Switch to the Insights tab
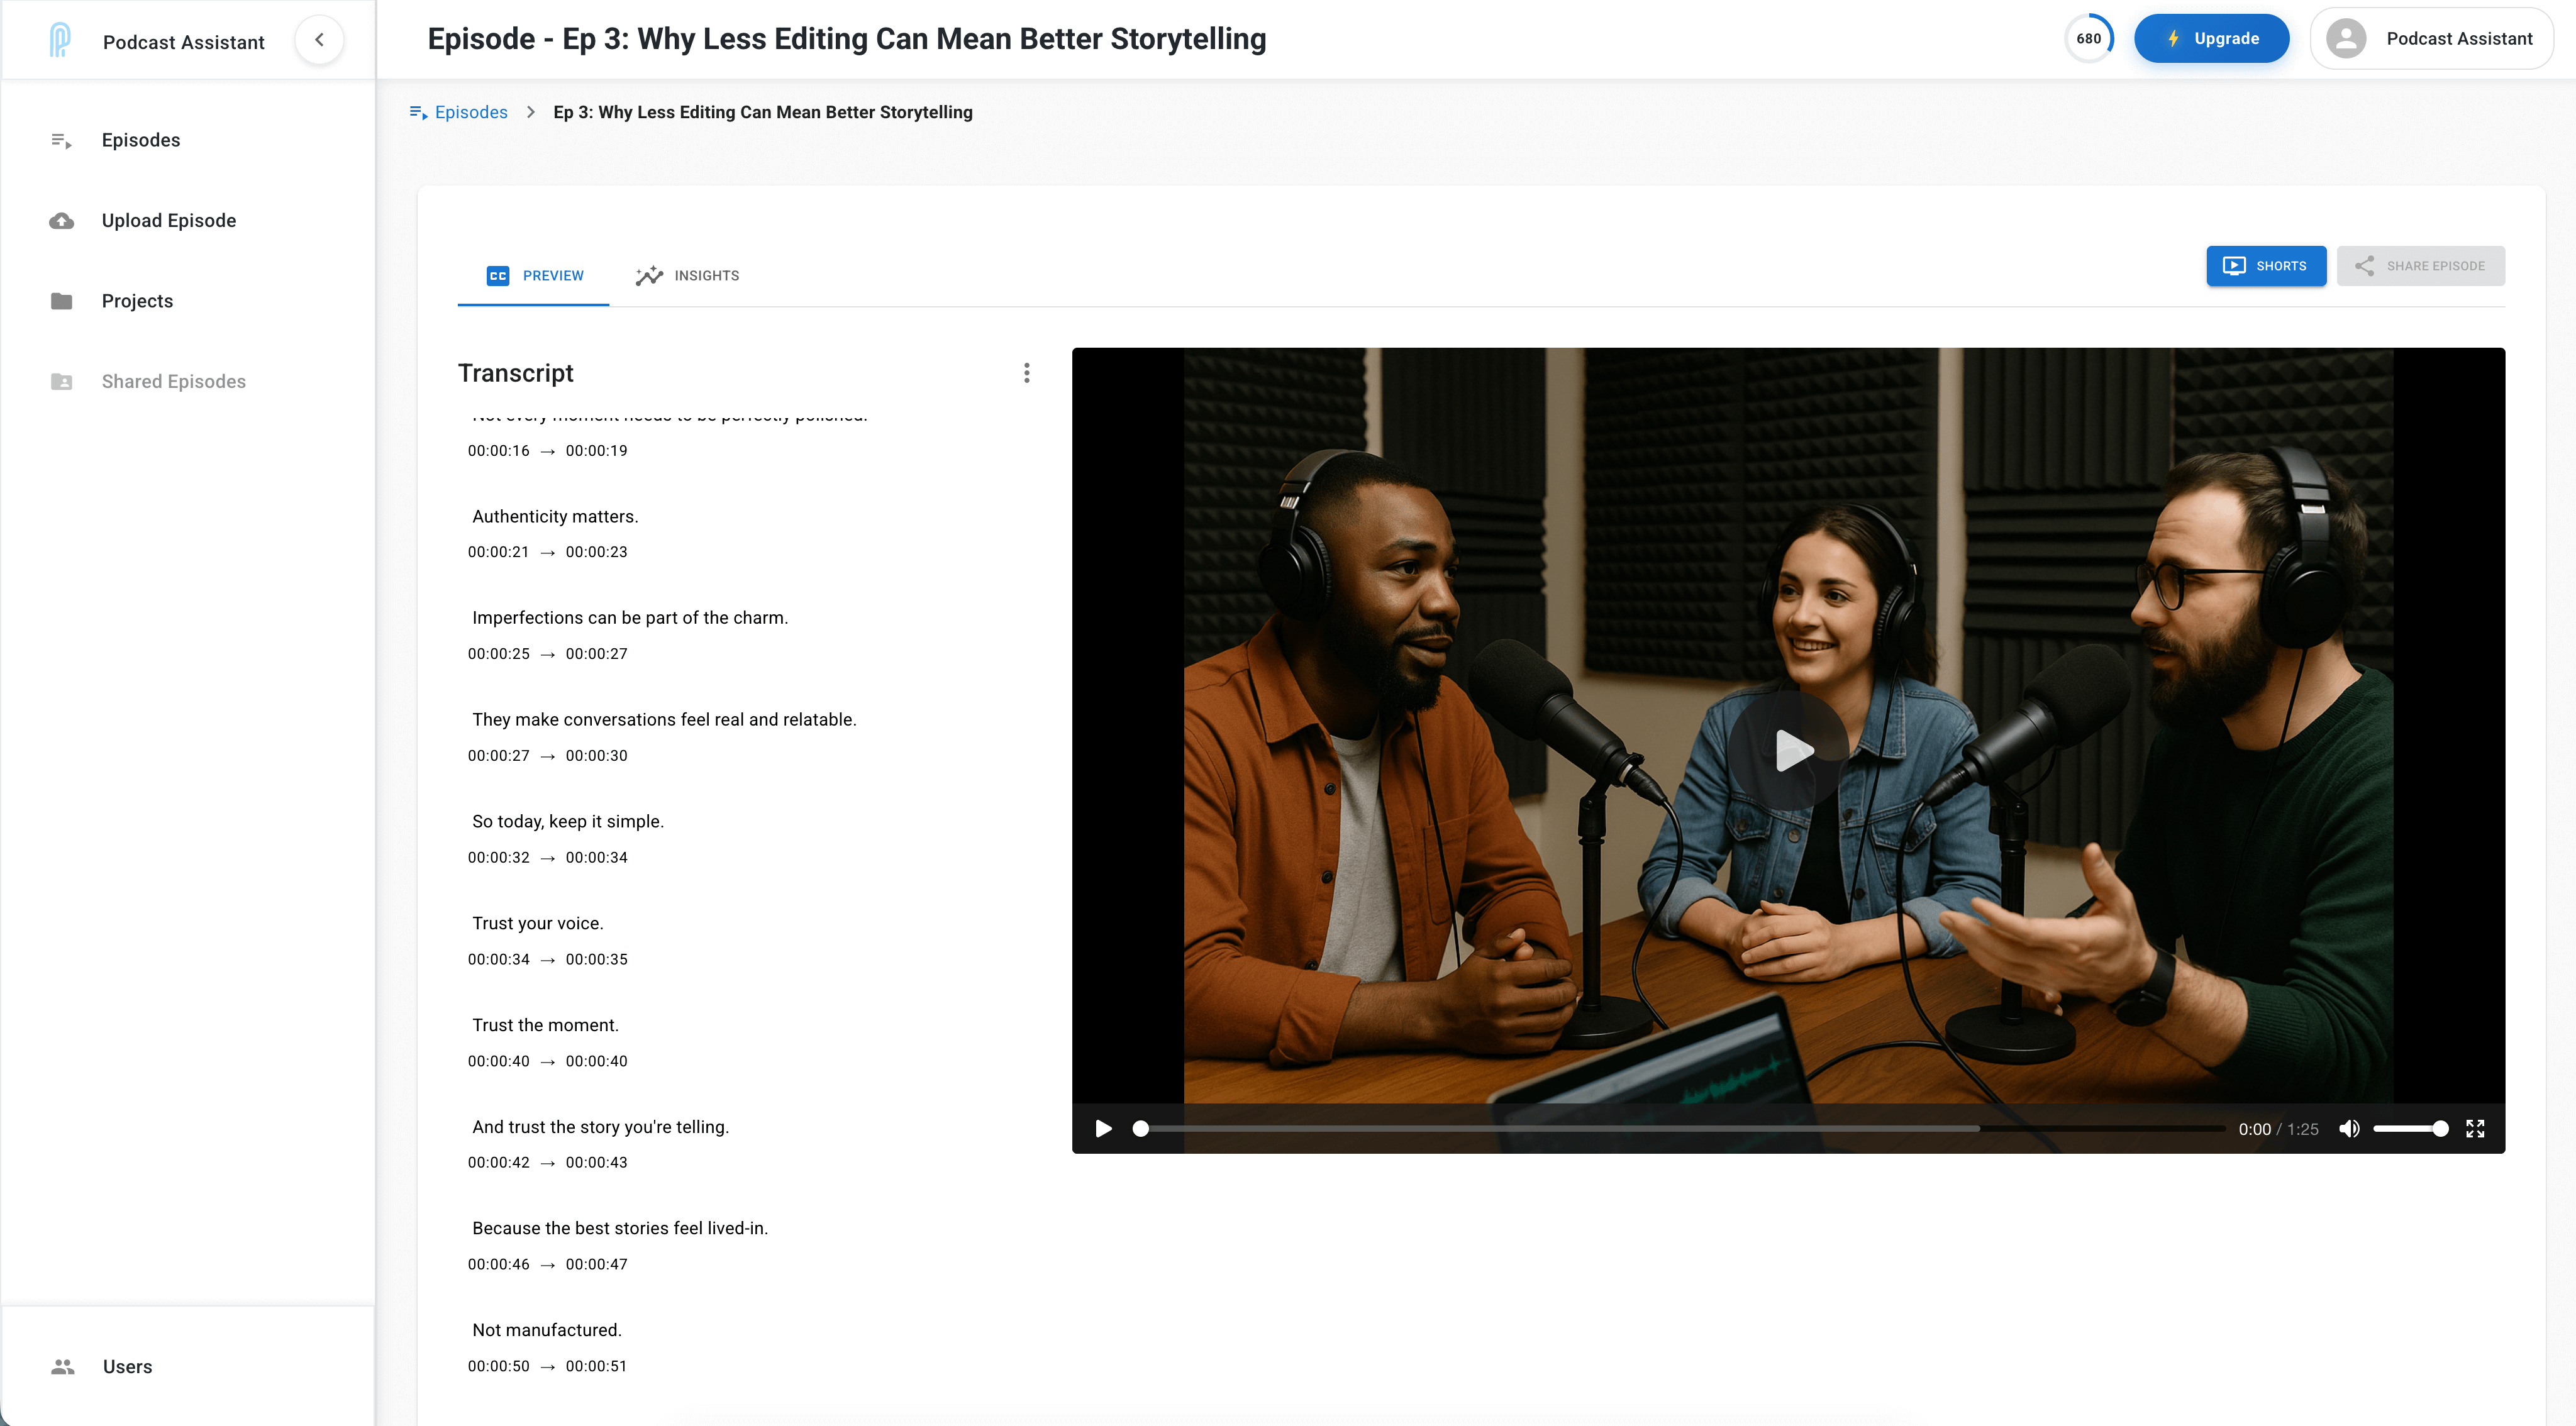Viewport: 2576px width, 1426px height. 688,276
